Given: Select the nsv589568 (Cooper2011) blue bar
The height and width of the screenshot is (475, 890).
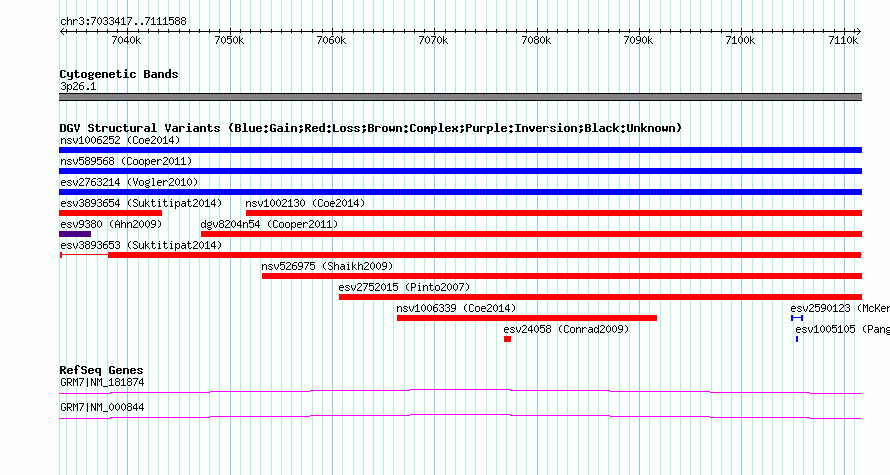Looking at the screenshot, I should [x=460, y=171].
